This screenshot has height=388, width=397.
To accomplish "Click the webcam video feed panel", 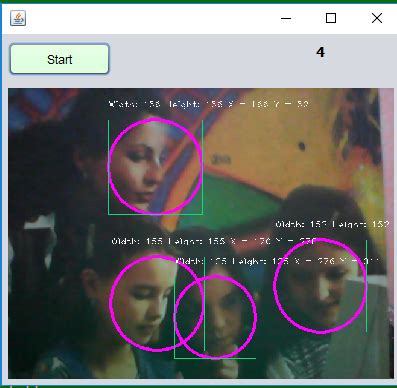I will click(x=201, y=233).
